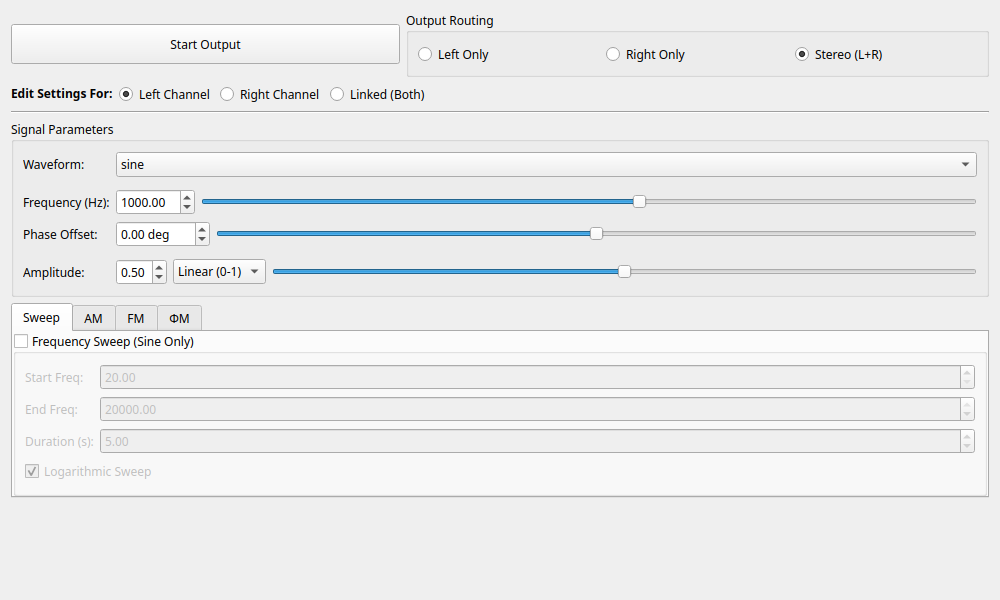Select Right Only output routing

614,55
